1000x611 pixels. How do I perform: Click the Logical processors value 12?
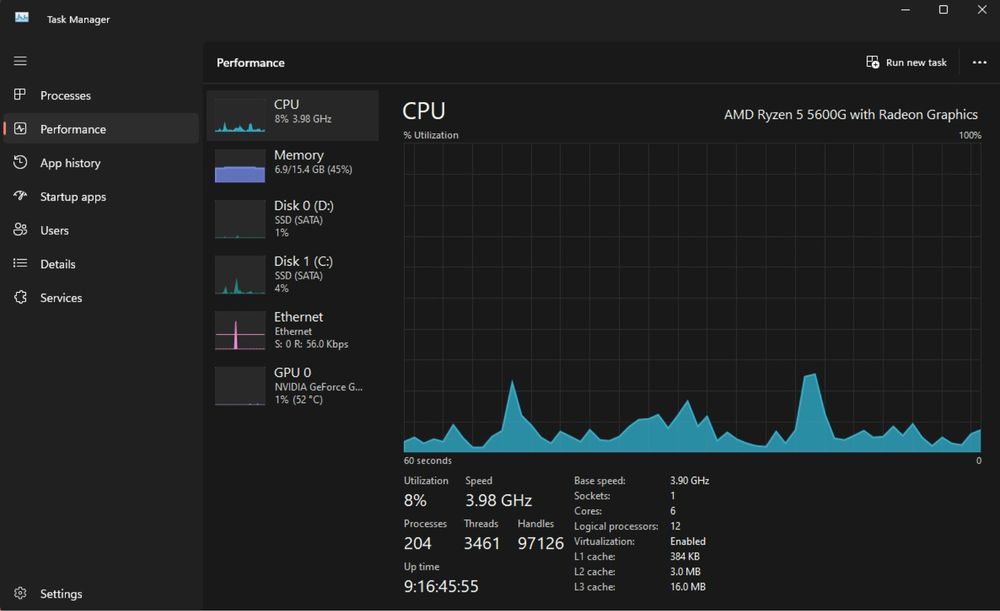coord(675,526)
